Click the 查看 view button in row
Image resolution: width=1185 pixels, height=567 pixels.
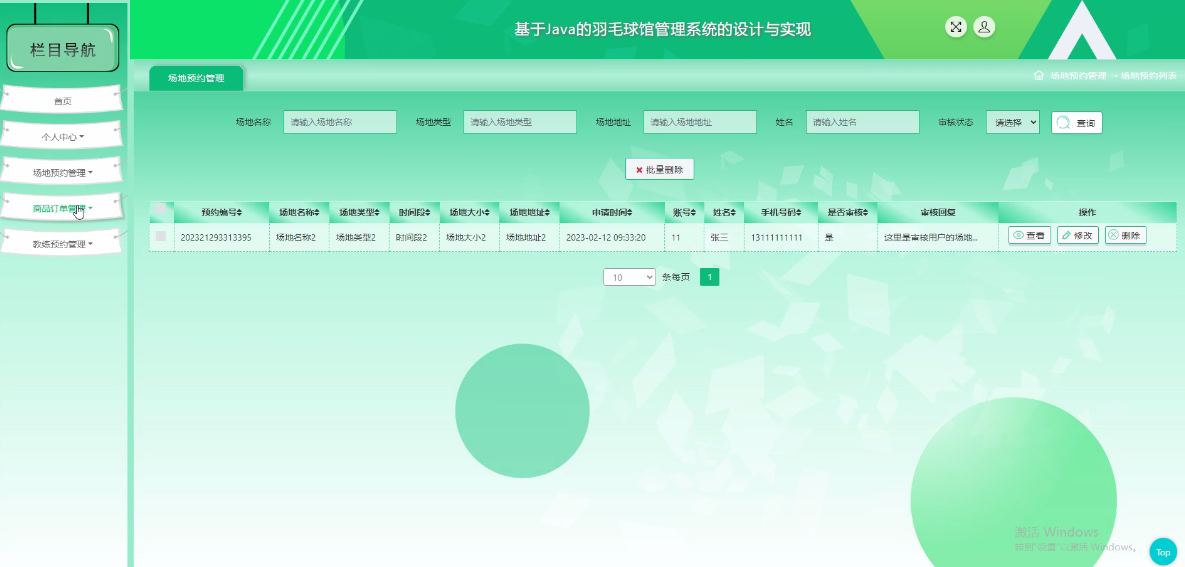(x=1028, y=236)
